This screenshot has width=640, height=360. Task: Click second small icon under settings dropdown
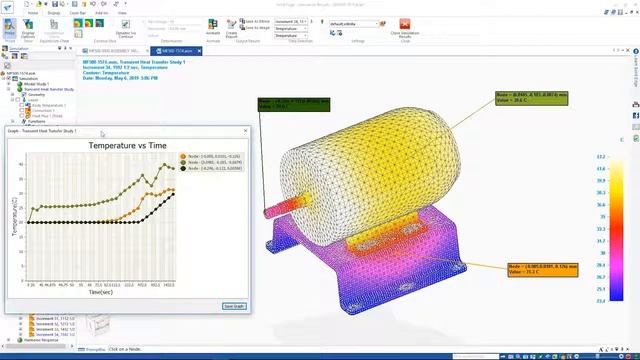[x=339, y=33]
